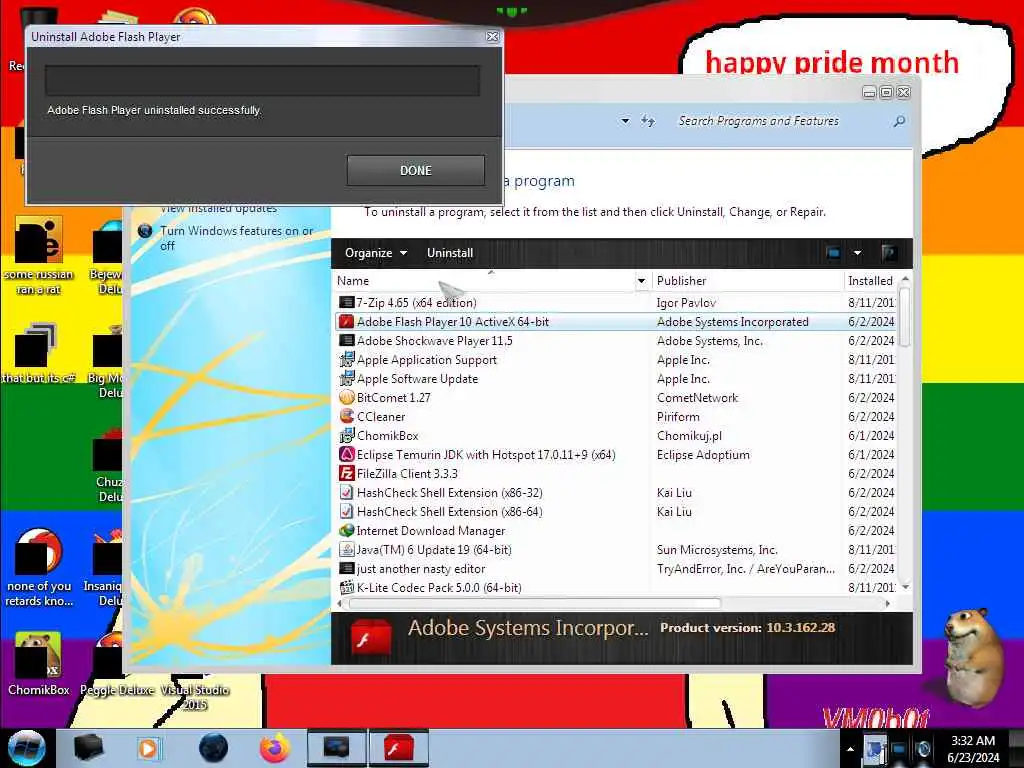This screenshot has height=768, width=1024.
Task: Click the Programs and Features taskbar button
Action: (336, 748)
